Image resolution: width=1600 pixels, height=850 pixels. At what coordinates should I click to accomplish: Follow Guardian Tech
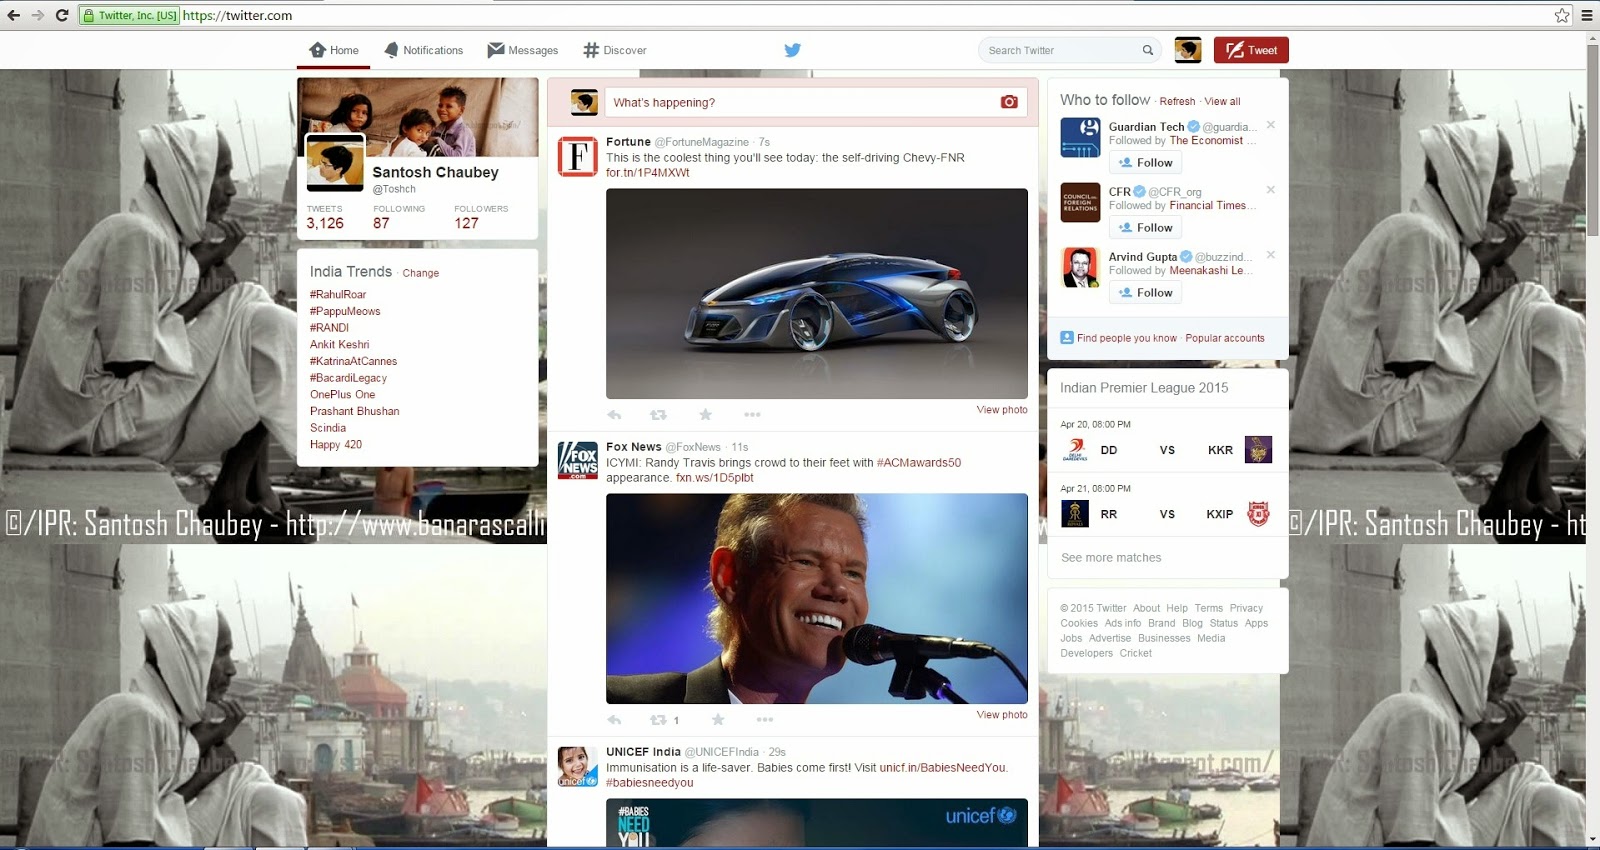(x=1145, y=163)
